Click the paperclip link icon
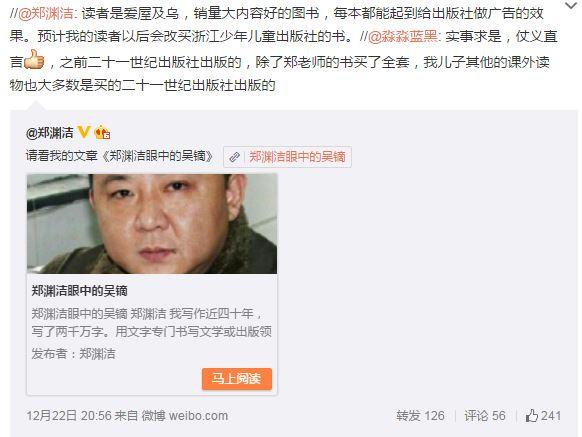The width and height of the screenshot is (582, 437). (x=234, y=157)
